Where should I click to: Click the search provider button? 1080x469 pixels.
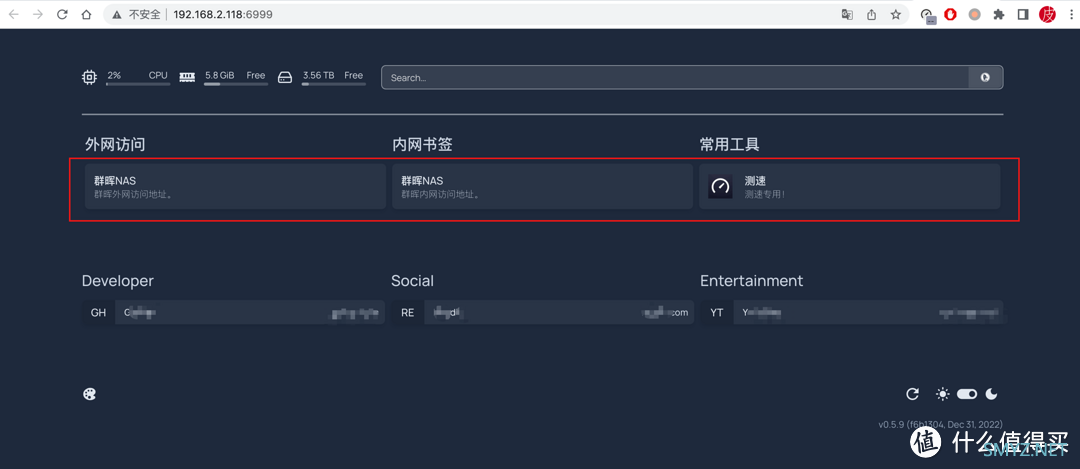(986, 78)
